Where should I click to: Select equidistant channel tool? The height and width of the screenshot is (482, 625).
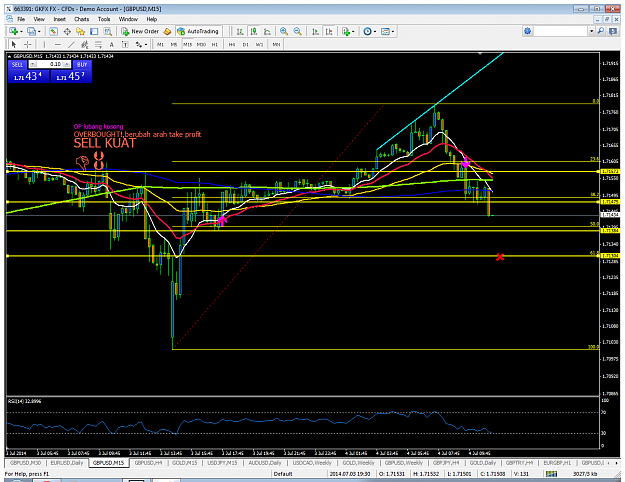85,45
